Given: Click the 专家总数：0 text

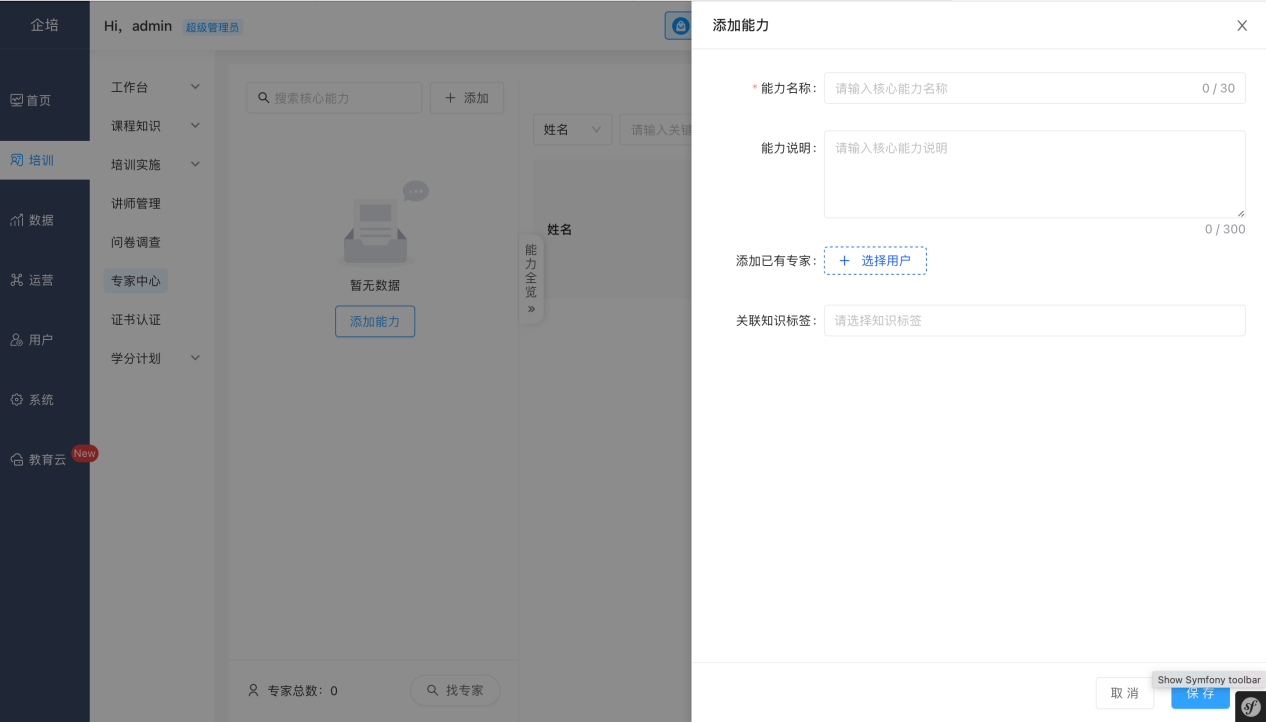Looking at the screenshot, I should (303, 690).
